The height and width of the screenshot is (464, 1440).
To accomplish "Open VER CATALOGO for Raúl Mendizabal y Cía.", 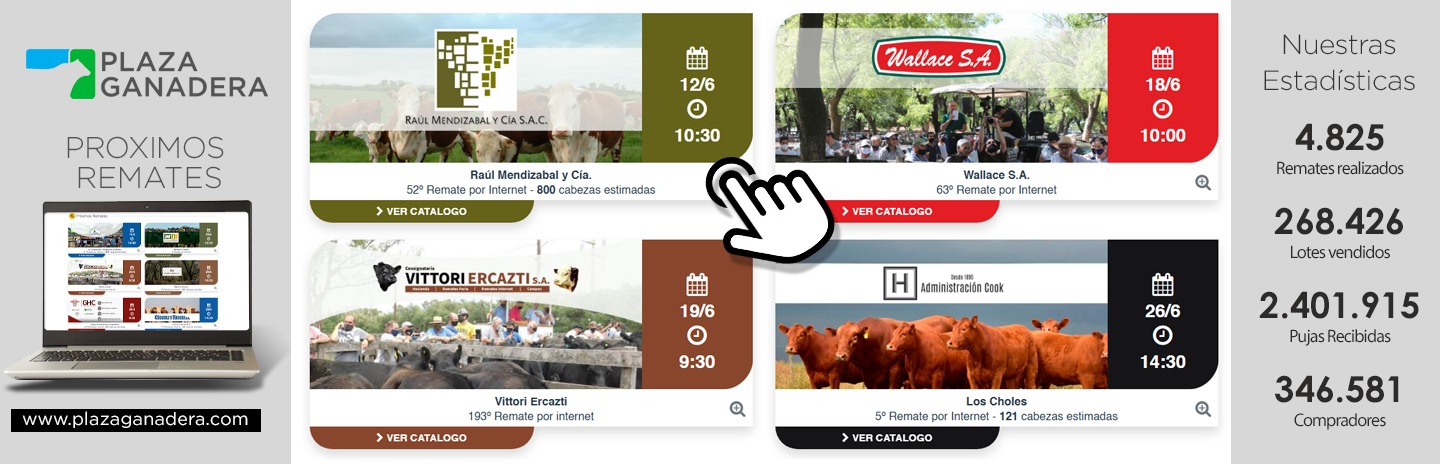I will [421, 211].
